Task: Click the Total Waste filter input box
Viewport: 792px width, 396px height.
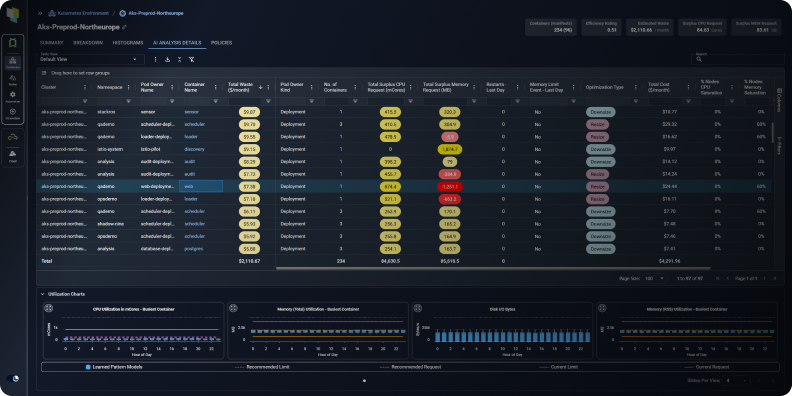Action: (245, 101)
